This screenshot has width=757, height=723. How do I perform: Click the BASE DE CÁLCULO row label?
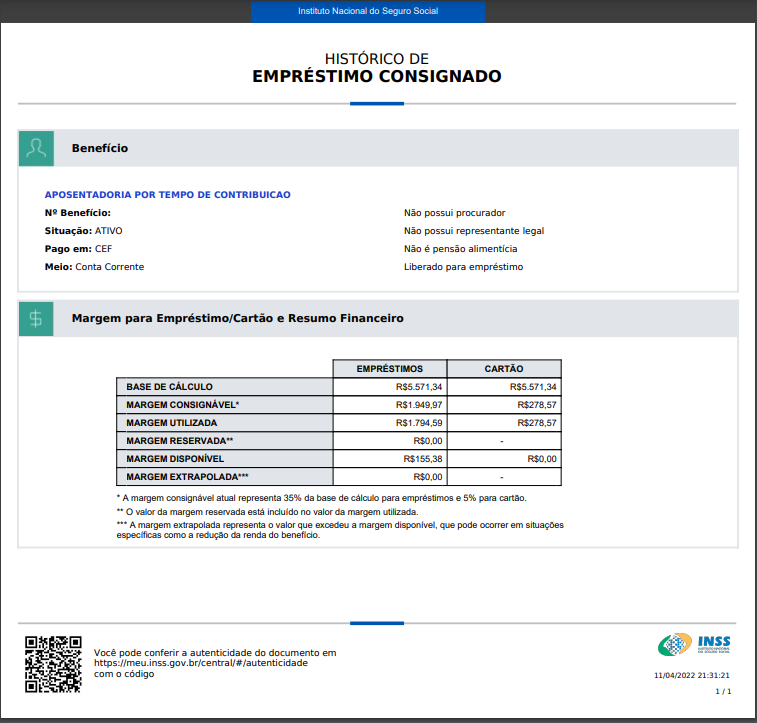click(169, 387)
